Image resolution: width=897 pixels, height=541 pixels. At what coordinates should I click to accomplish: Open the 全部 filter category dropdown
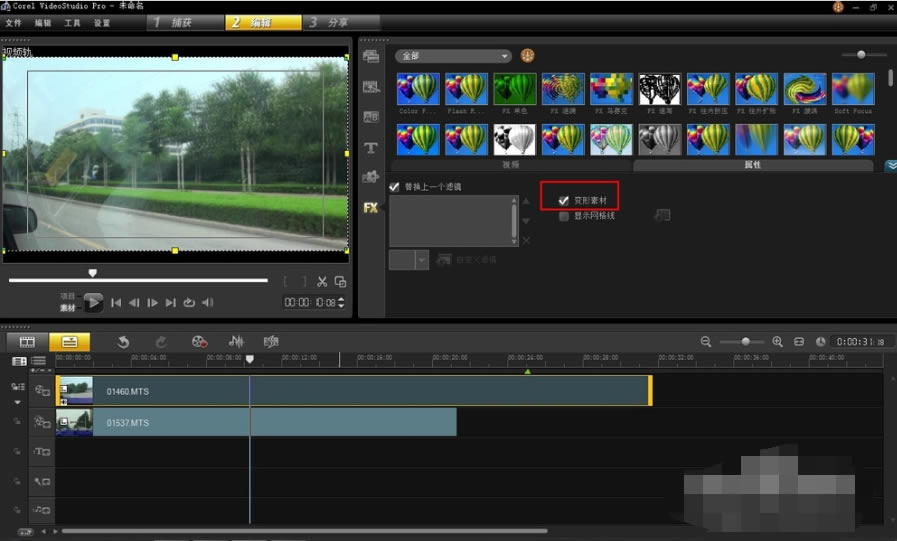[x=453, y=56]
